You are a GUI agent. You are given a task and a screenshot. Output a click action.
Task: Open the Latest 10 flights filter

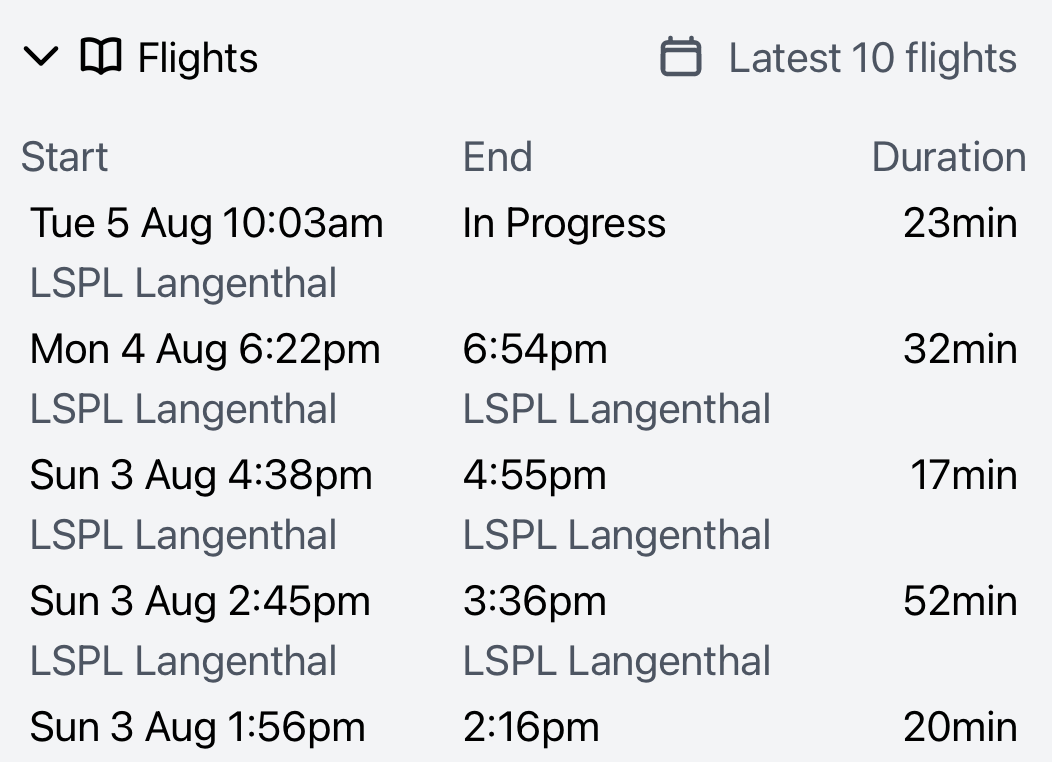point(872,58)
